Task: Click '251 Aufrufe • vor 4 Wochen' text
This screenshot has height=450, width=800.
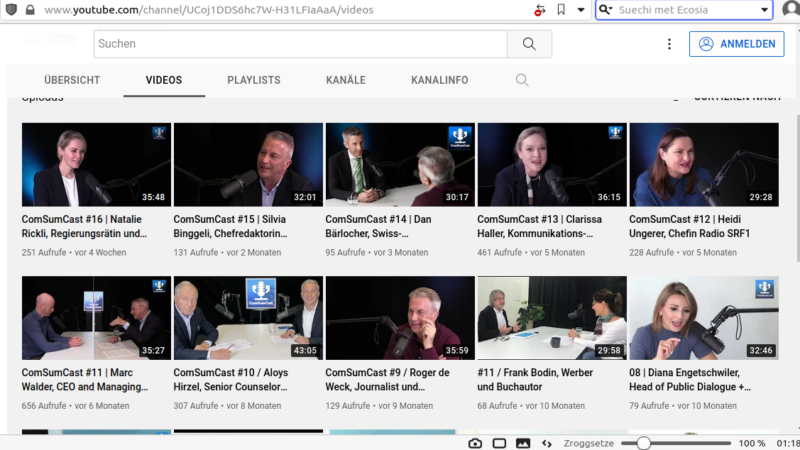Action: pyautogui.click(x=74, y=253)
